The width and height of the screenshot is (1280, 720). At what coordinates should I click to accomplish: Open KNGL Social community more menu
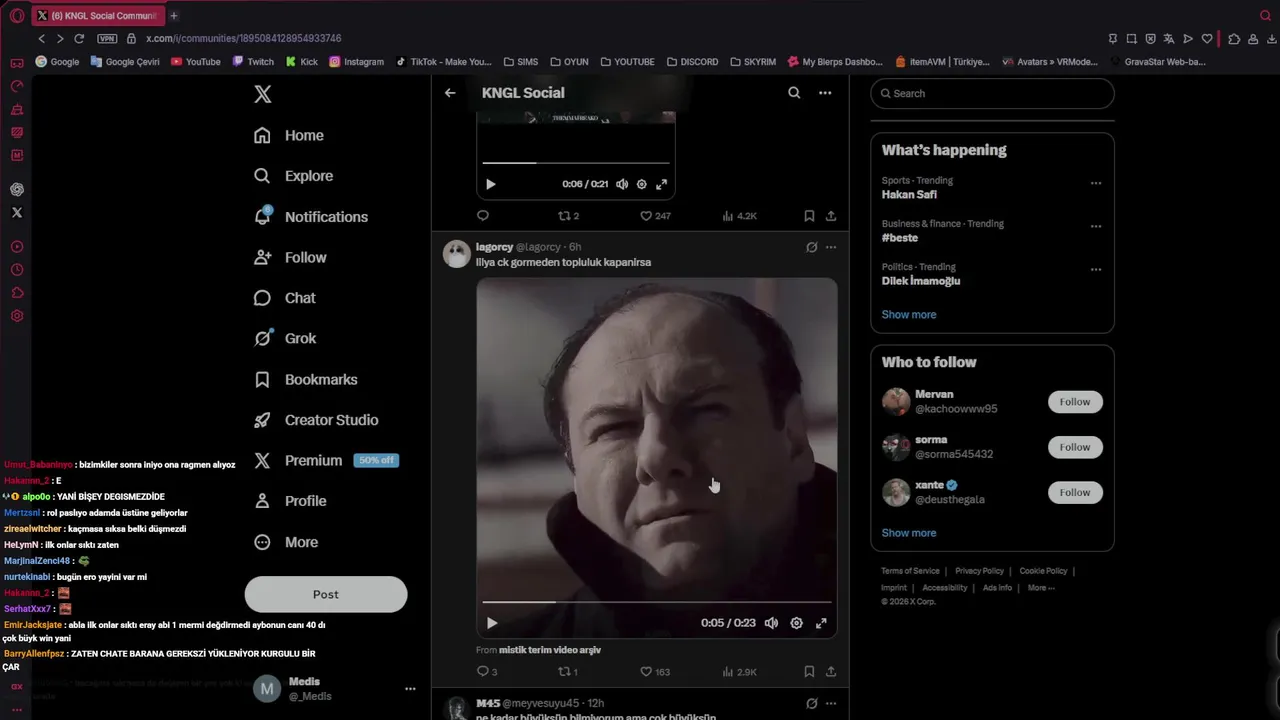tap(825, 93)
